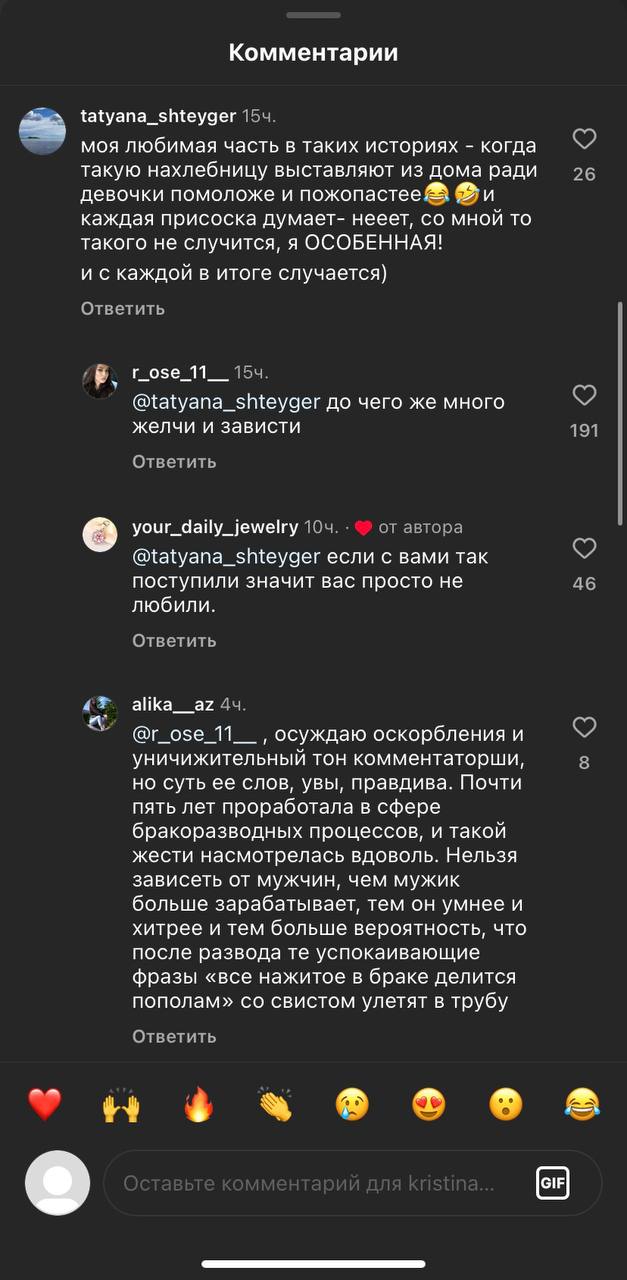Image resolution: width=627 pixels, height=1280 pixels.
Task: Insert the heart-eyes emoji
Action: pyautogui.click(x=429, y=1104)
